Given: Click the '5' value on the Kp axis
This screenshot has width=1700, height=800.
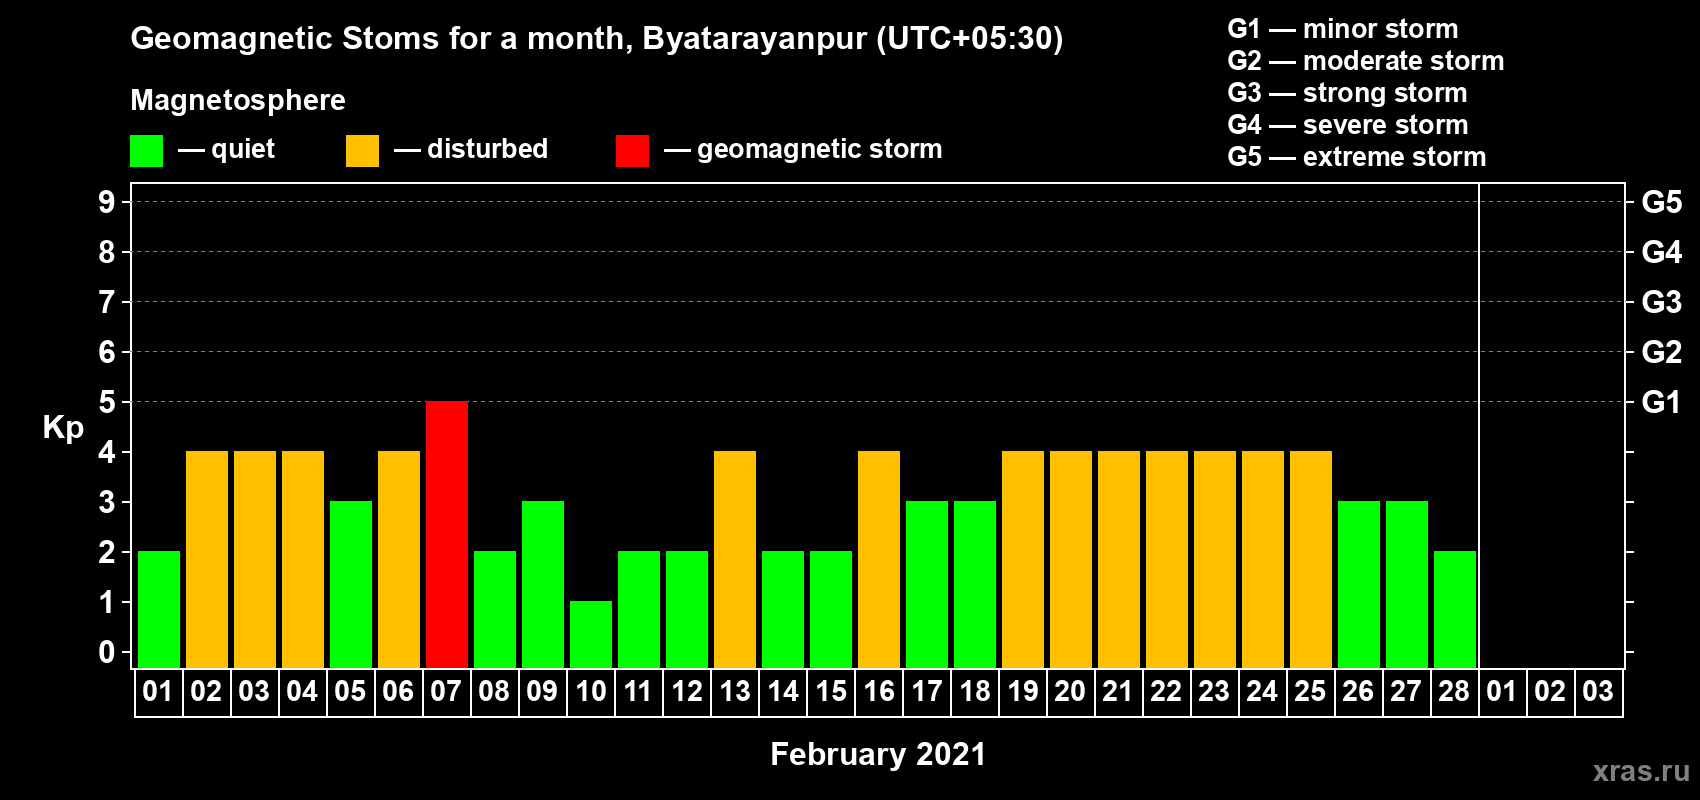Looking at the screenshot, I should [107, 402].
